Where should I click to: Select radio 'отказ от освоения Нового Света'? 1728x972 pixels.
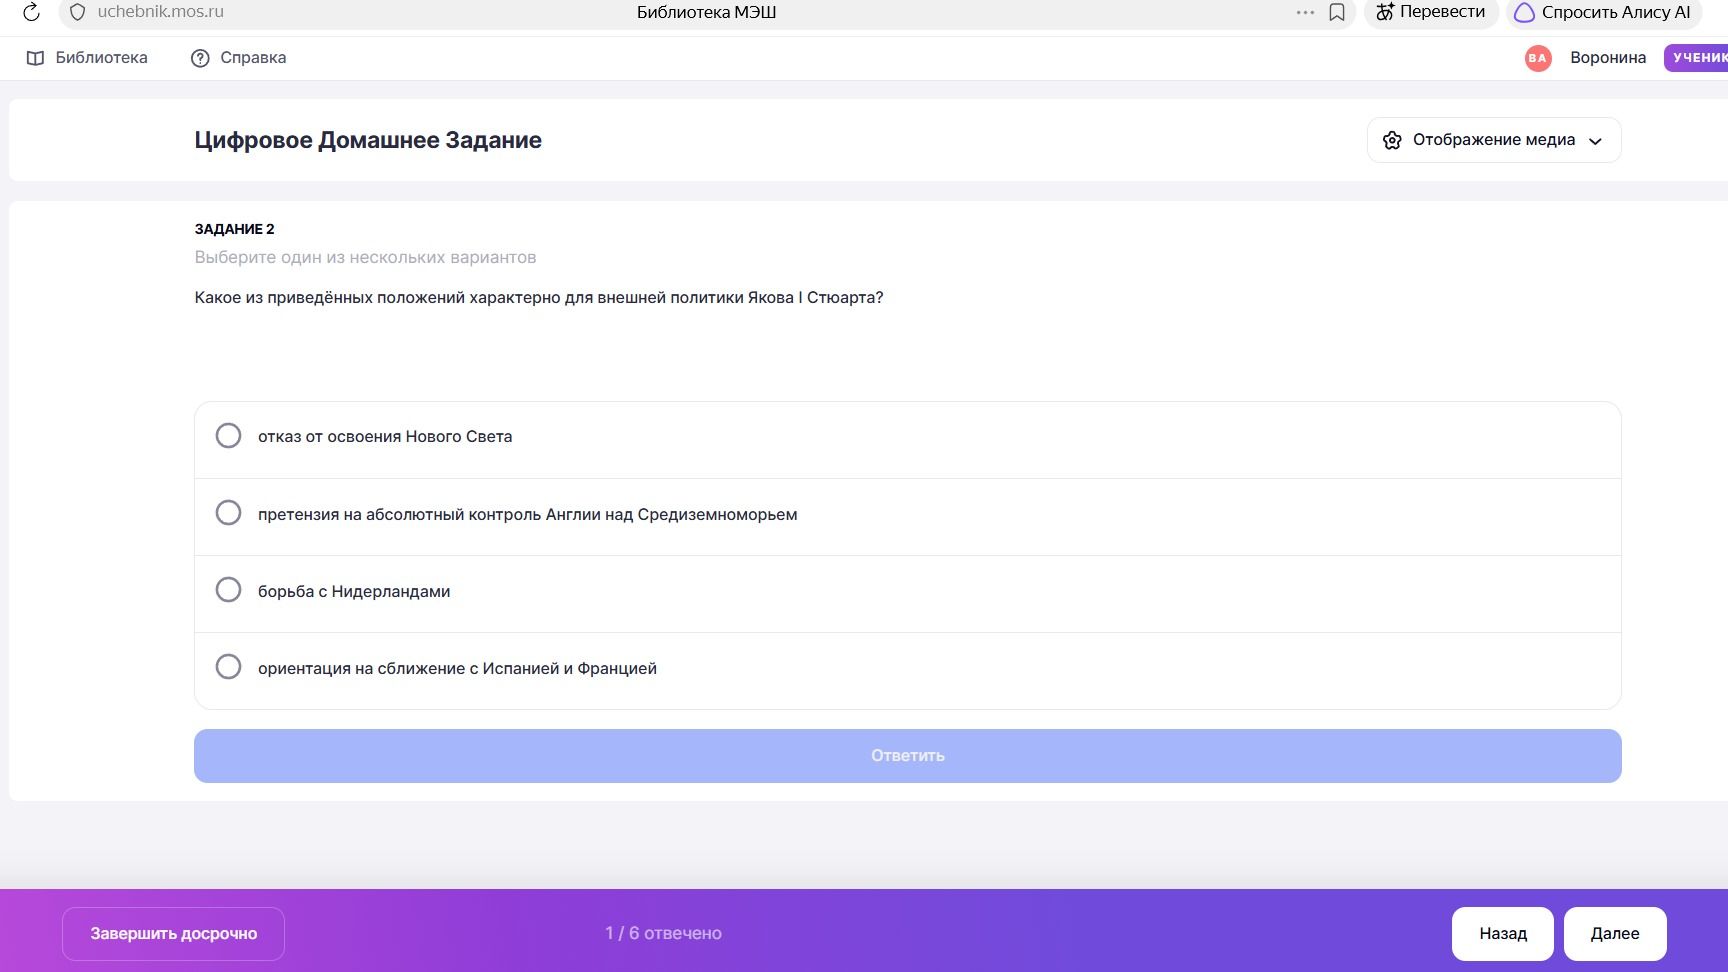tap(229, 436)
